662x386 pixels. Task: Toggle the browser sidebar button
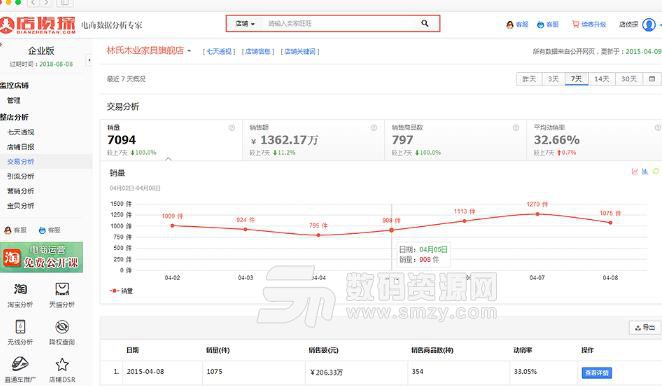click(65, 3)
